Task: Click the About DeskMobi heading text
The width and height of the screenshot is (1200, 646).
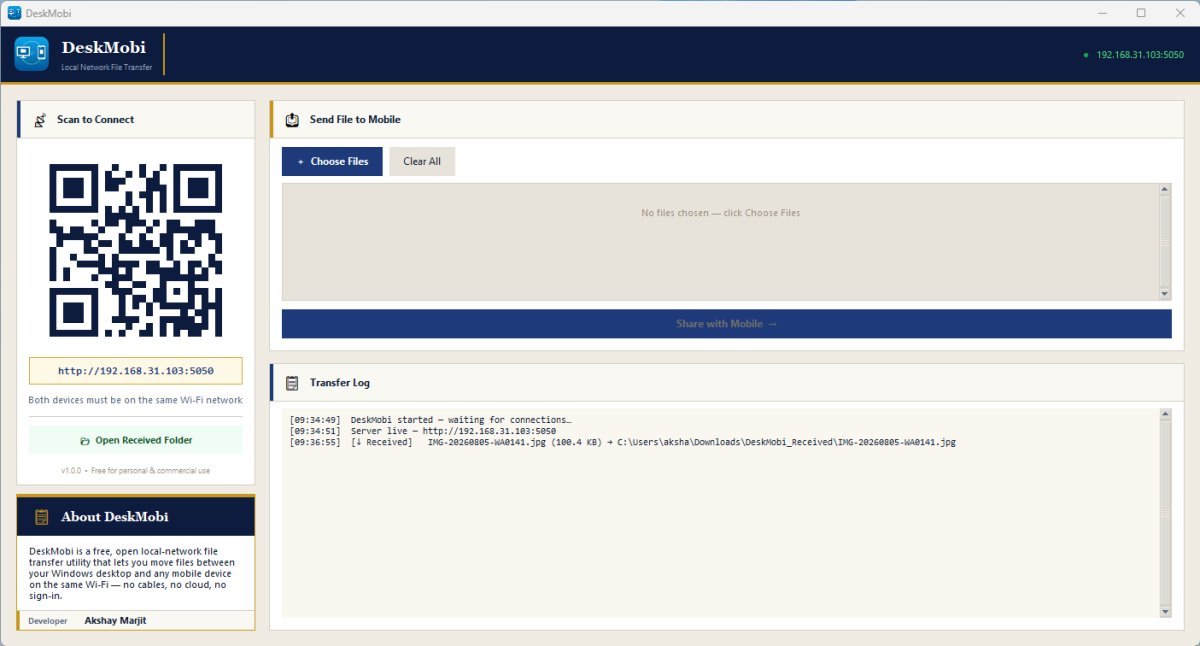Action: 115,517
